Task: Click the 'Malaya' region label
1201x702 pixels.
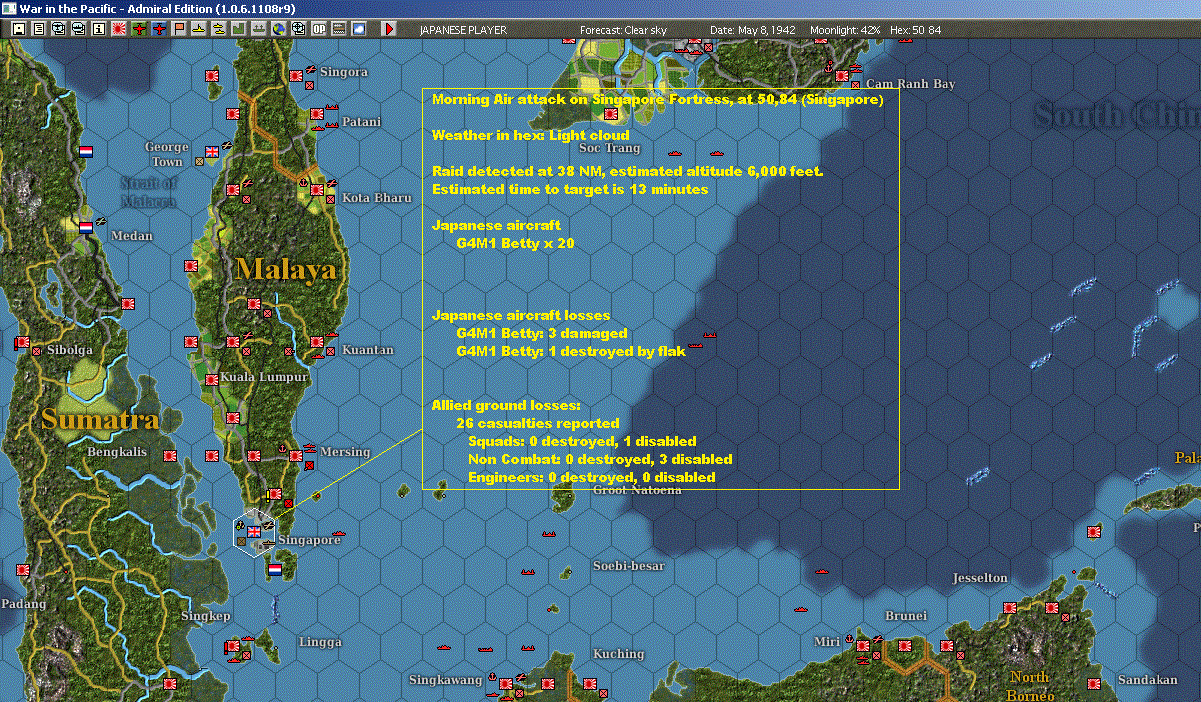Action: click(x=285, y=269)
